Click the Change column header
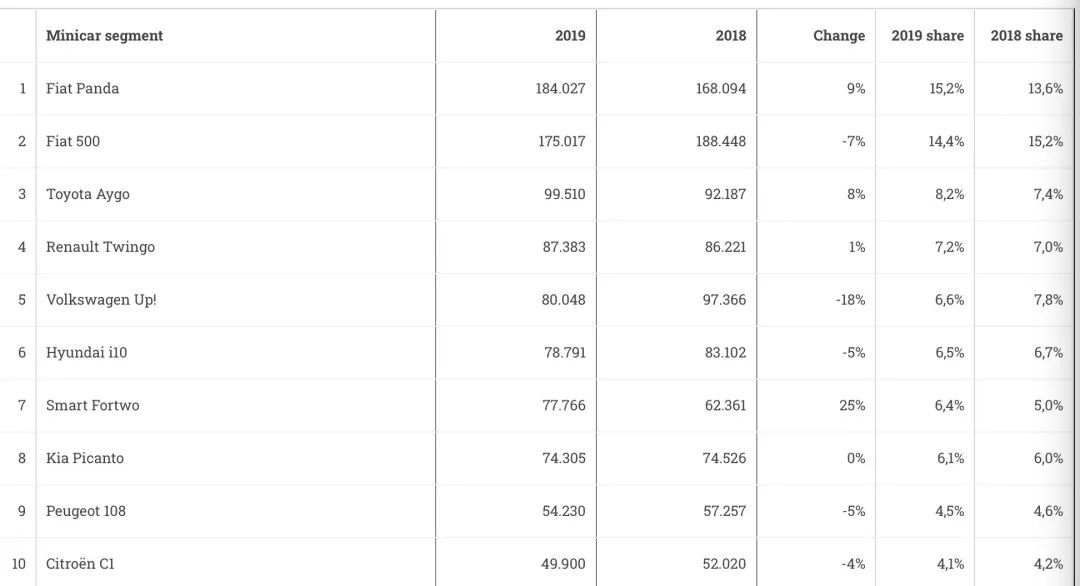The width and height of the screenshot is (1080, 586). (839, 36)
